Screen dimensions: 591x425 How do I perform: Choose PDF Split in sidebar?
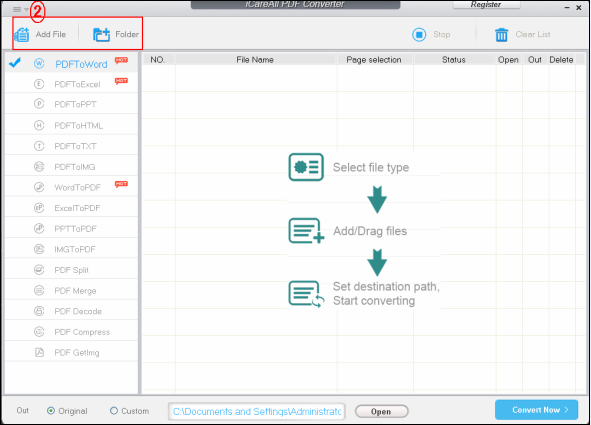click(x=72, y=270)
